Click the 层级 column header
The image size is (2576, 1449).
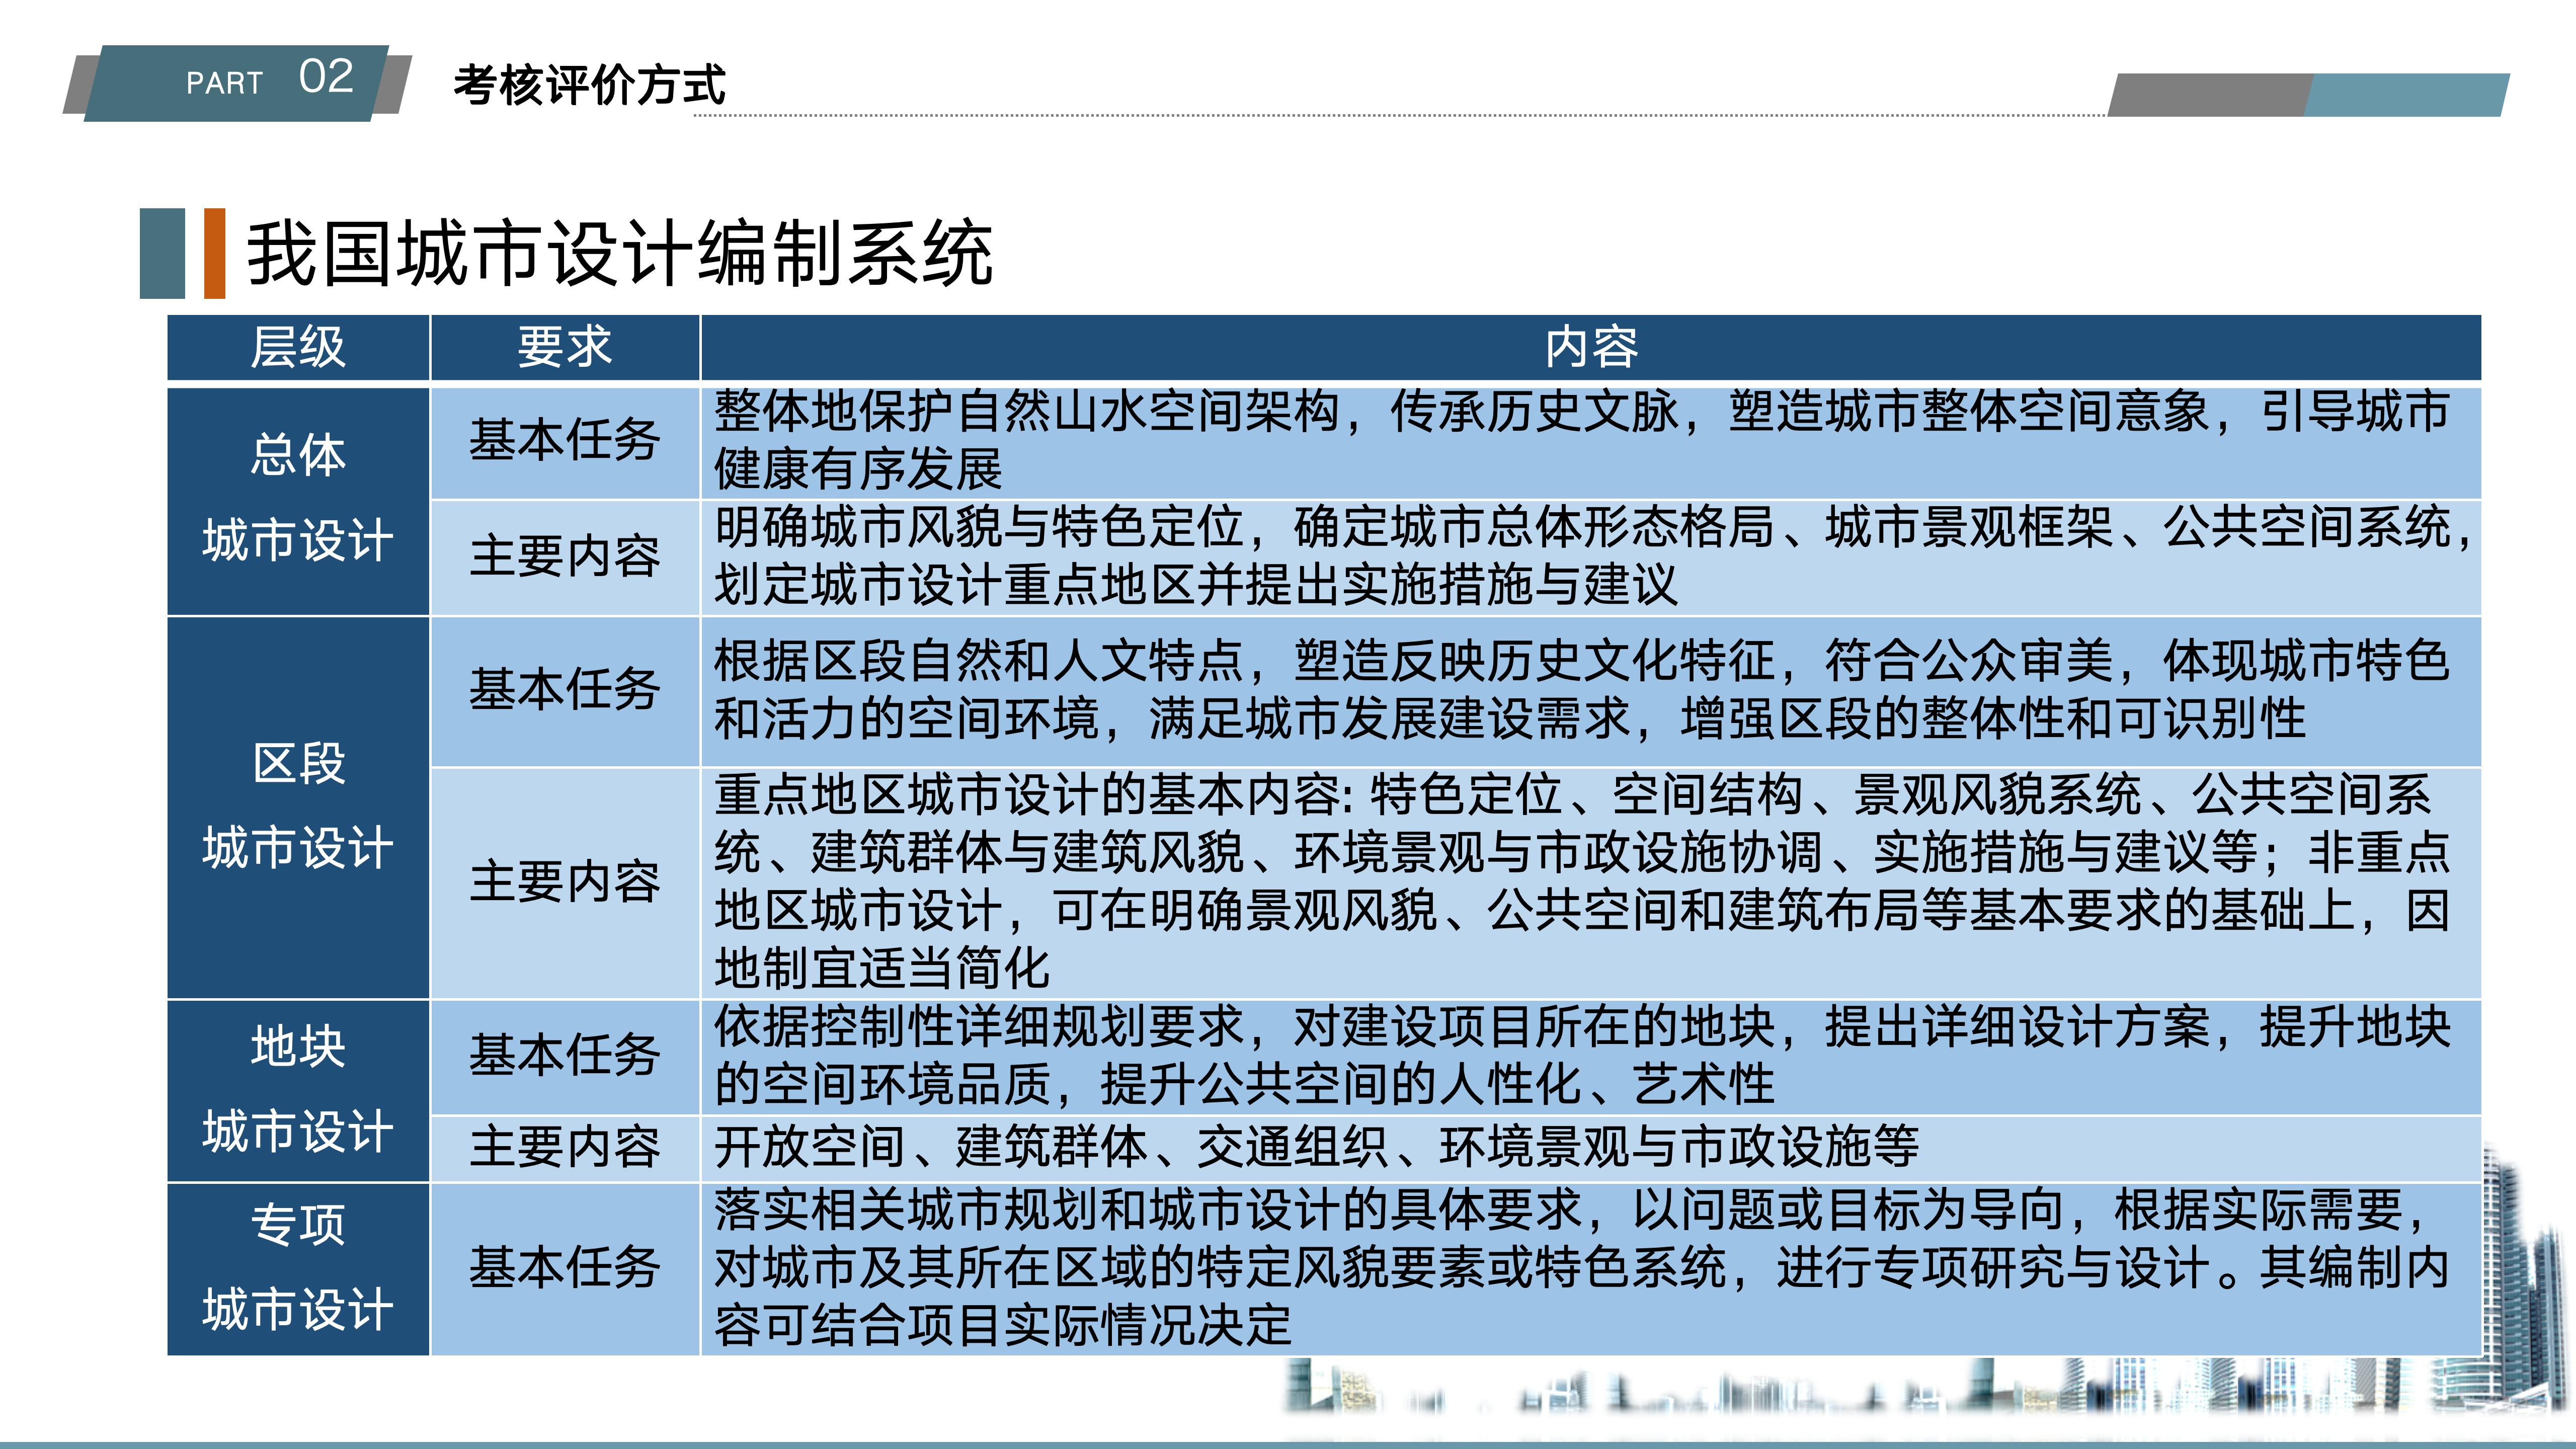click(x=298, y=347)
